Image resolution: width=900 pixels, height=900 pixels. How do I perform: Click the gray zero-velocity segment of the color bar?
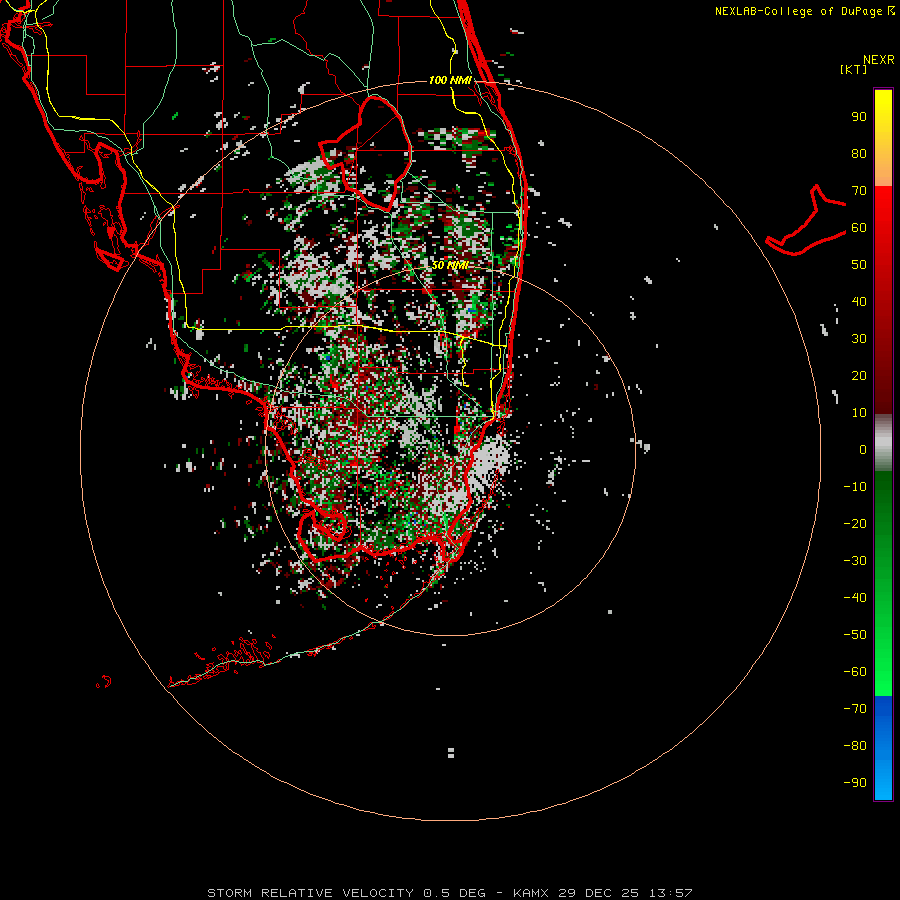coord(883,443)
